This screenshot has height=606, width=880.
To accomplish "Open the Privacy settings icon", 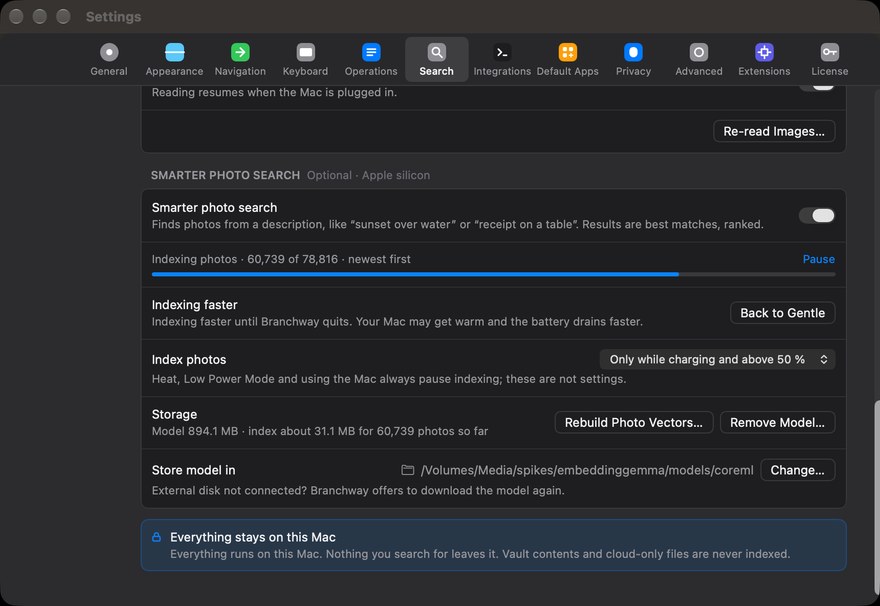I will (633, 52).
